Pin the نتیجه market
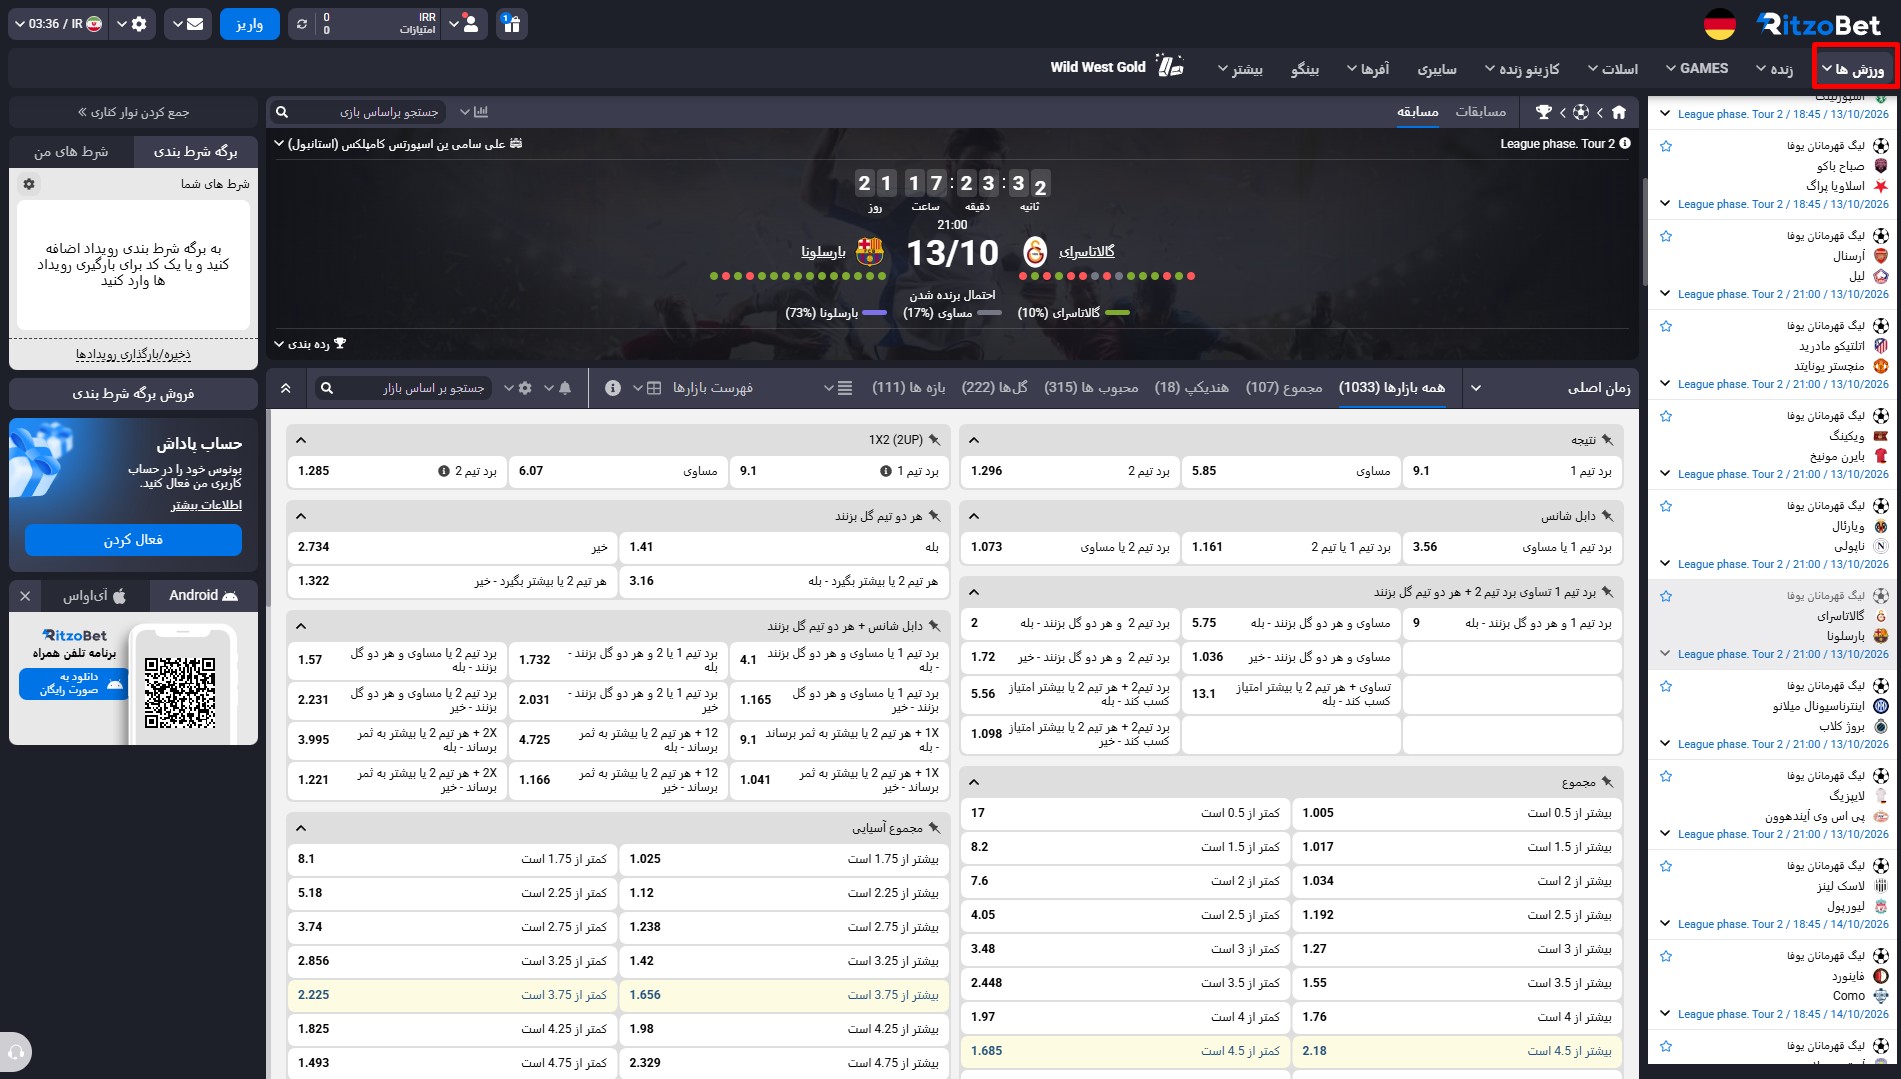 coord(1607,440)
